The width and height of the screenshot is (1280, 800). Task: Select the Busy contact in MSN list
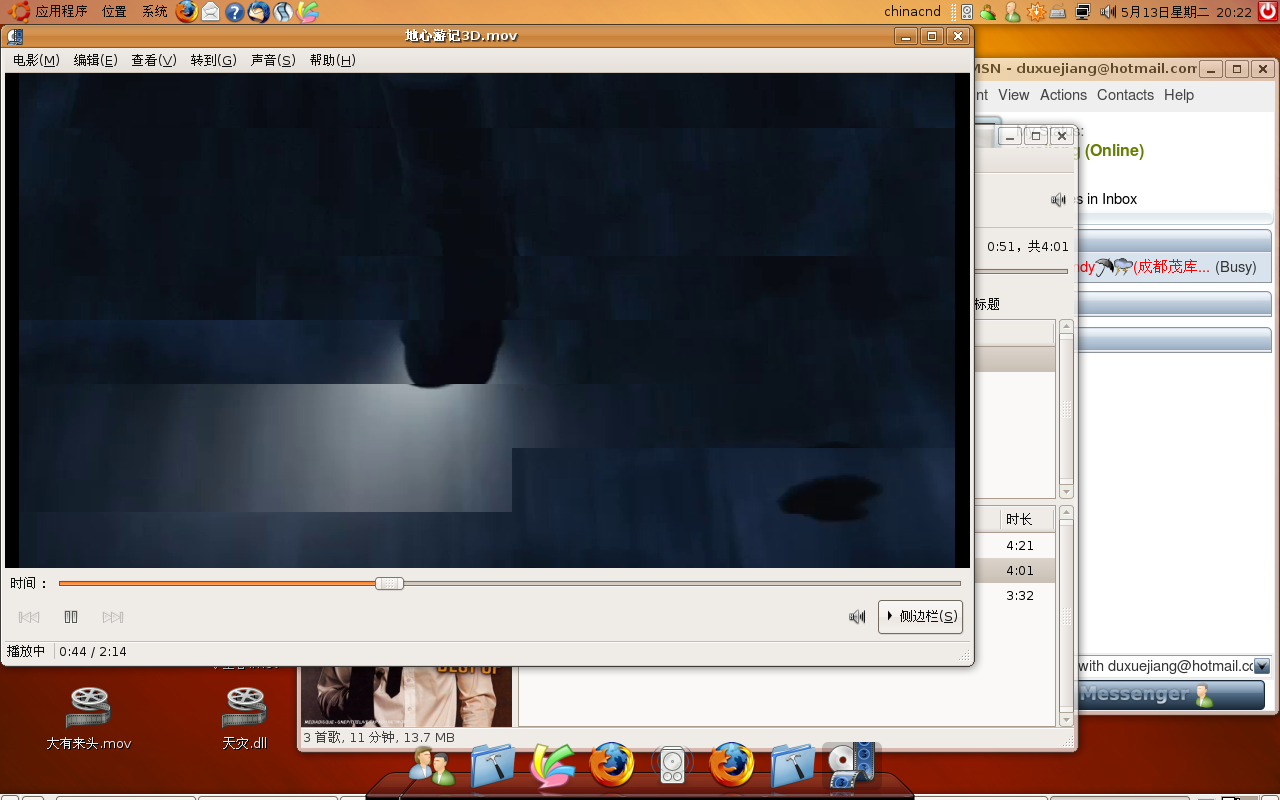pos(1172,267)
